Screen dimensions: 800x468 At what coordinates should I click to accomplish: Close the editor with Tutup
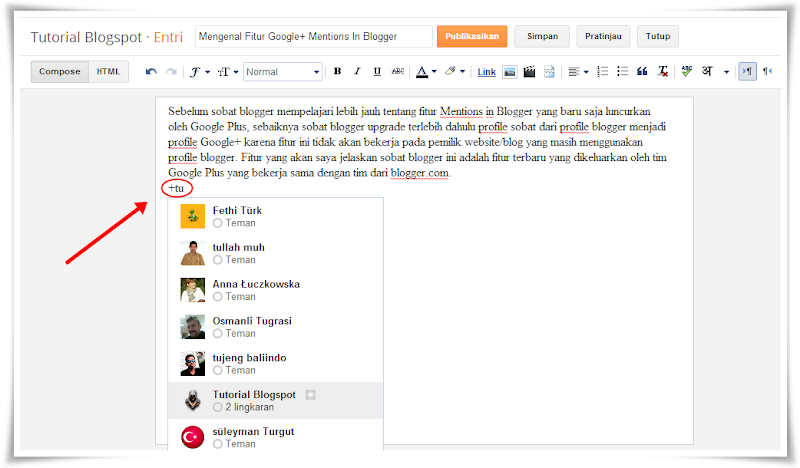pos(658,36)
